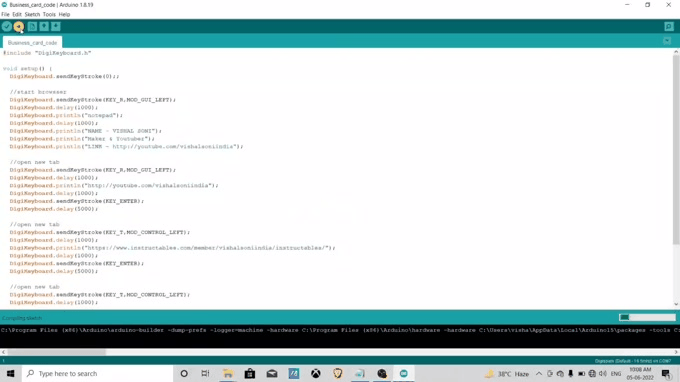Click the instructables.com URL line

pyautogui.click(x=172, y=248)
